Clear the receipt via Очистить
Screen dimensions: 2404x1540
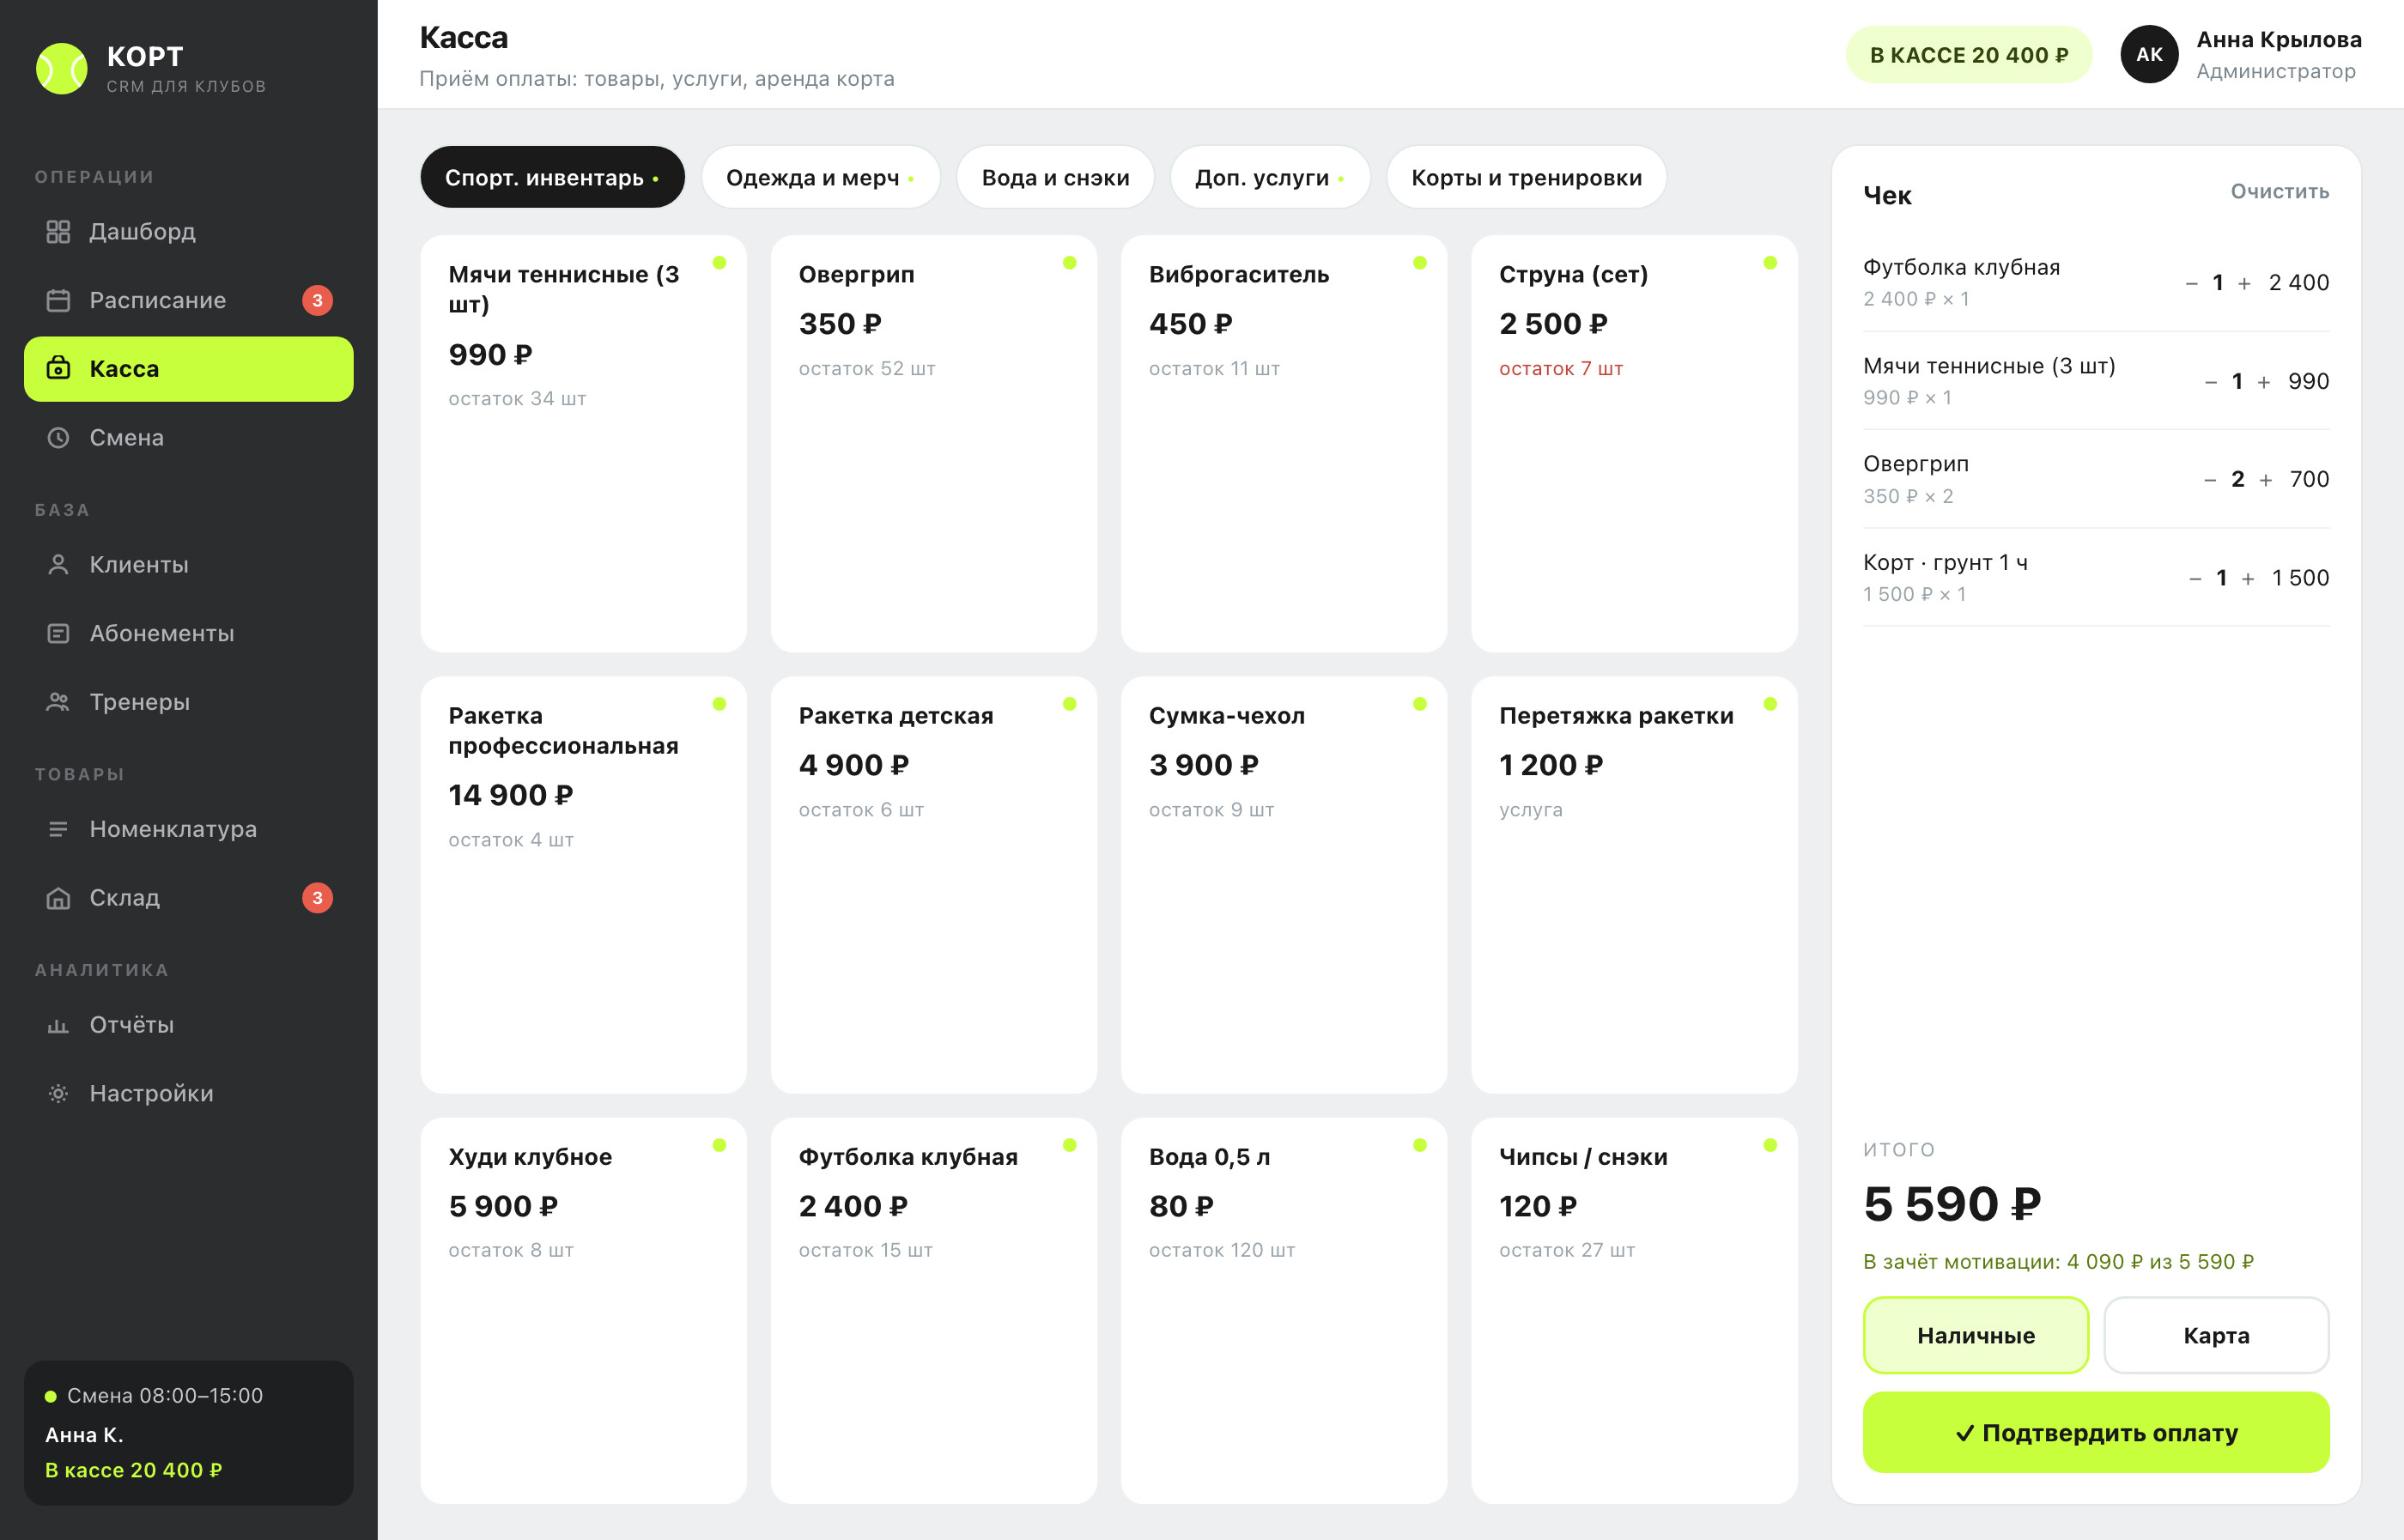(2279, 192)
